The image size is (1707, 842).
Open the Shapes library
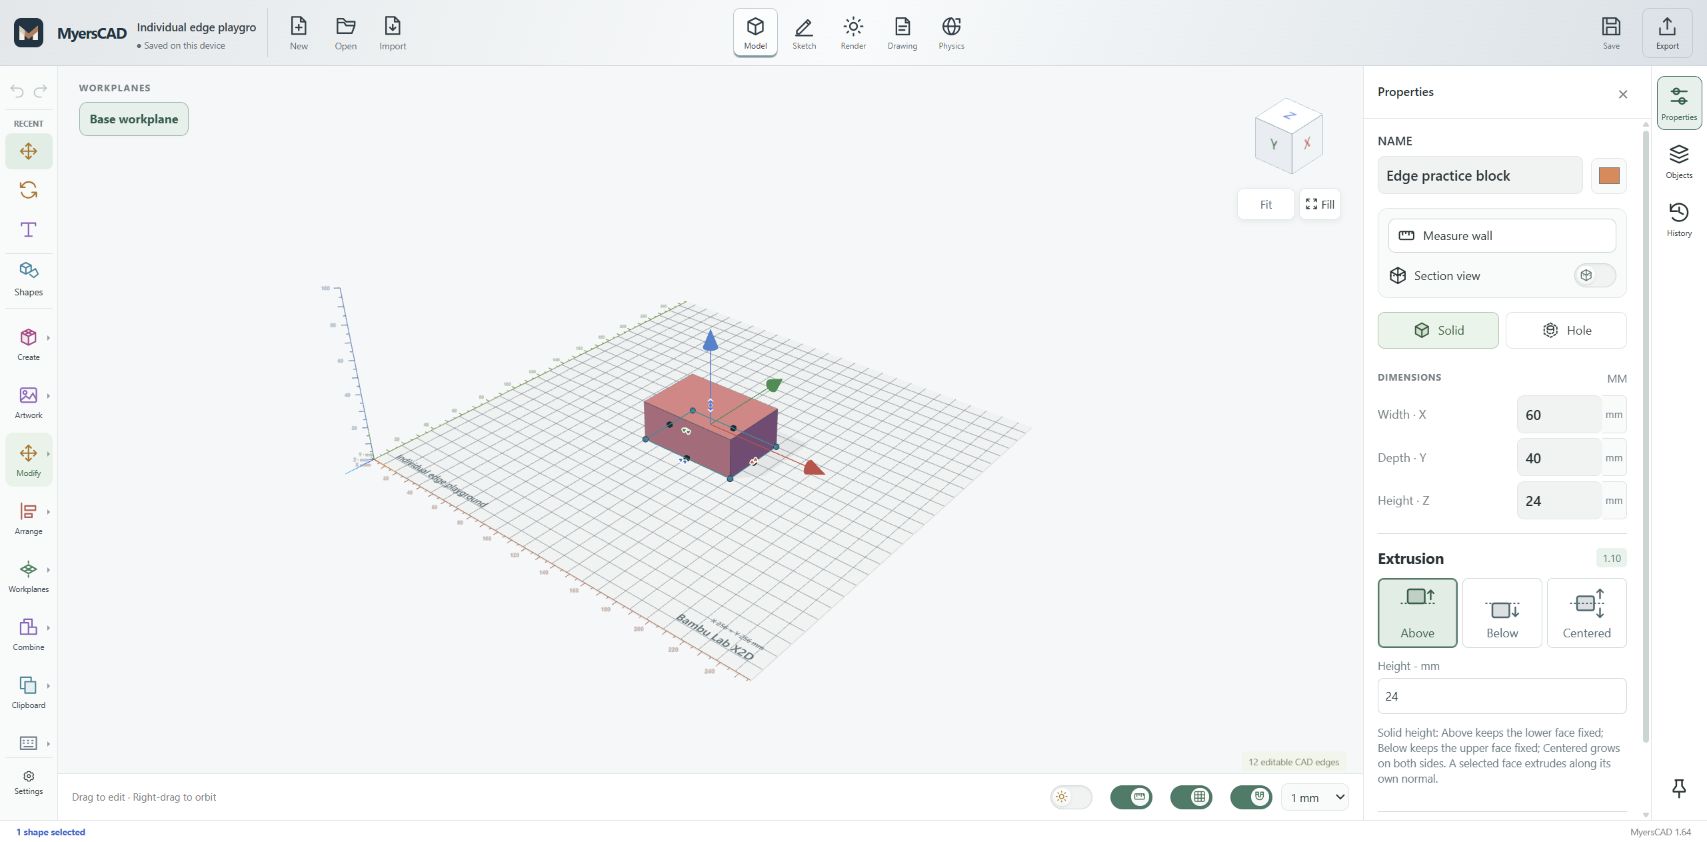click(29, 278)
